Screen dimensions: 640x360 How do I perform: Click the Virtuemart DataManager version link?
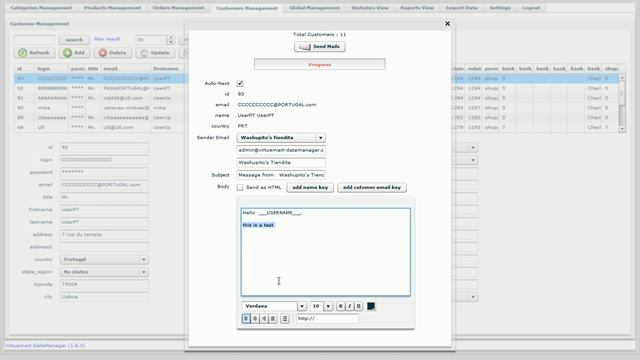pos(45,345)
